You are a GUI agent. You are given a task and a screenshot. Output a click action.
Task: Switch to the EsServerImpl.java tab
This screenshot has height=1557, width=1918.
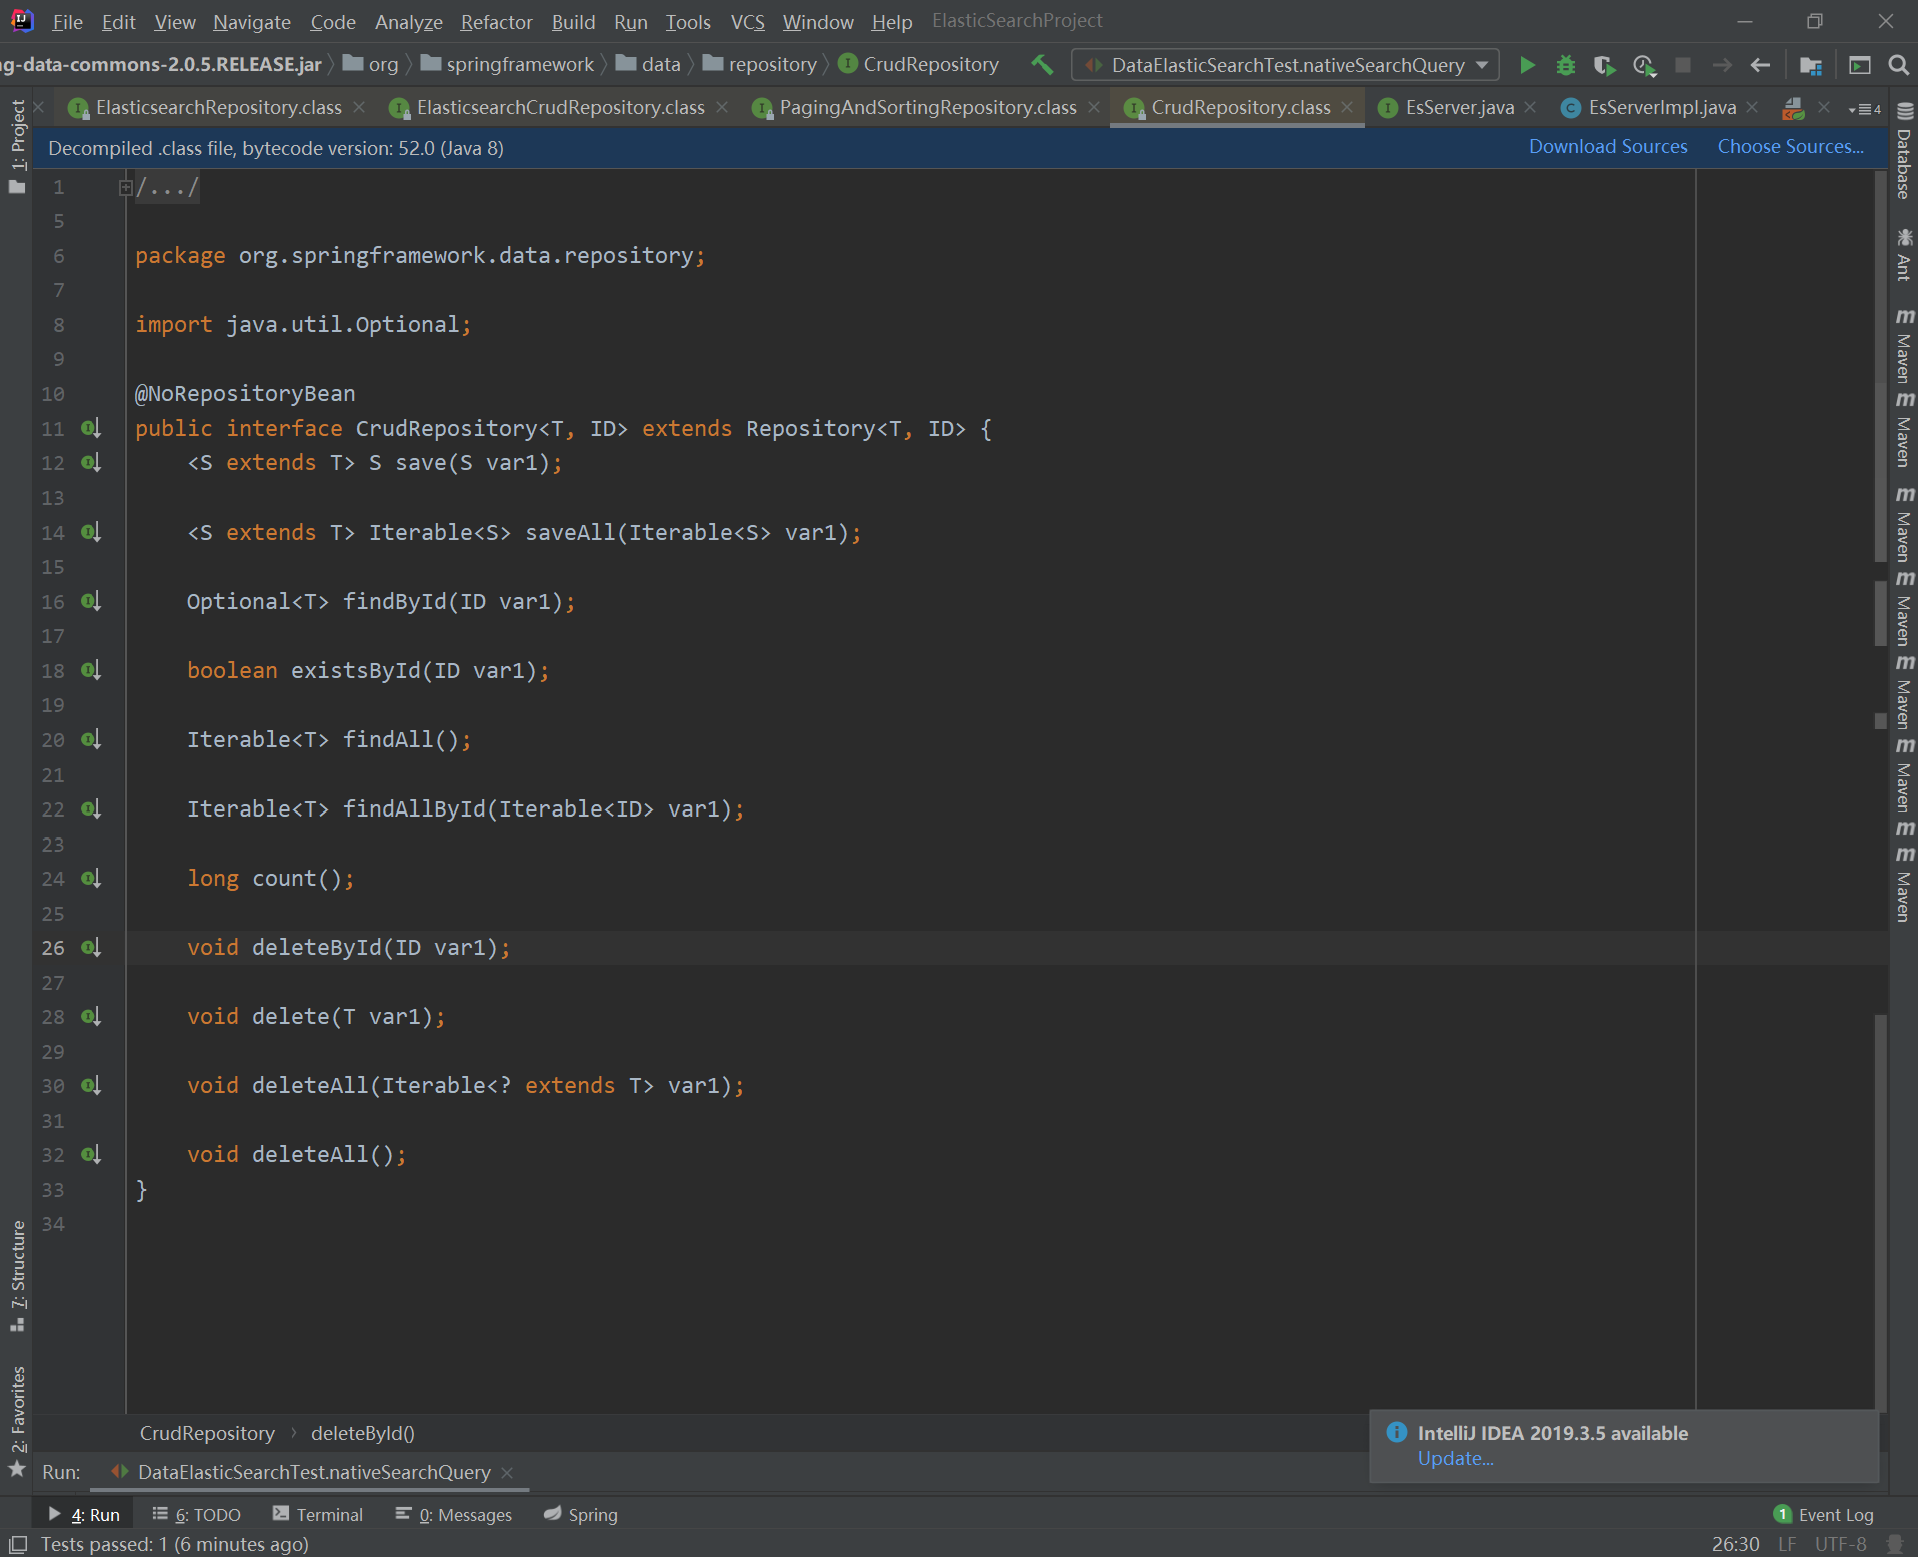(x=1658, y=107)
